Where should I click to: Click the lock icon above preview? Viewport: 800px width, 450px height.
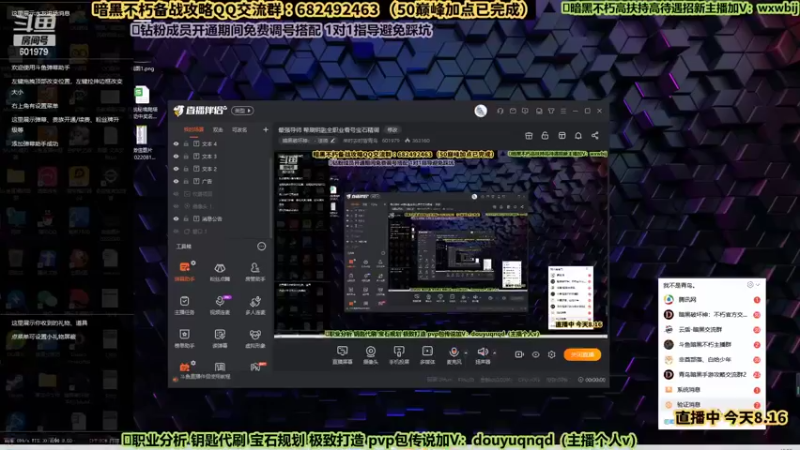click(x=545, y=136)
